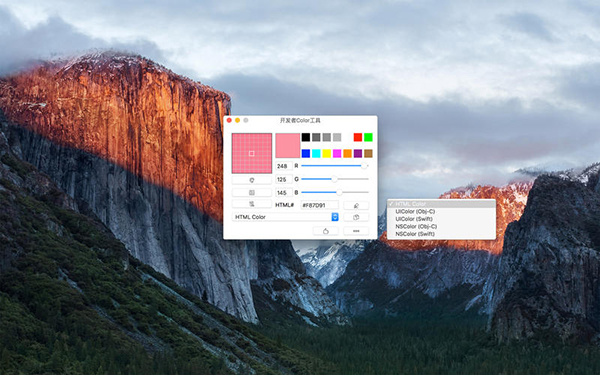Image resolution: width=600 pixels, height=375 pixels.
Task: Click the eyedropper pen icon button
Action: pos(356,205)
